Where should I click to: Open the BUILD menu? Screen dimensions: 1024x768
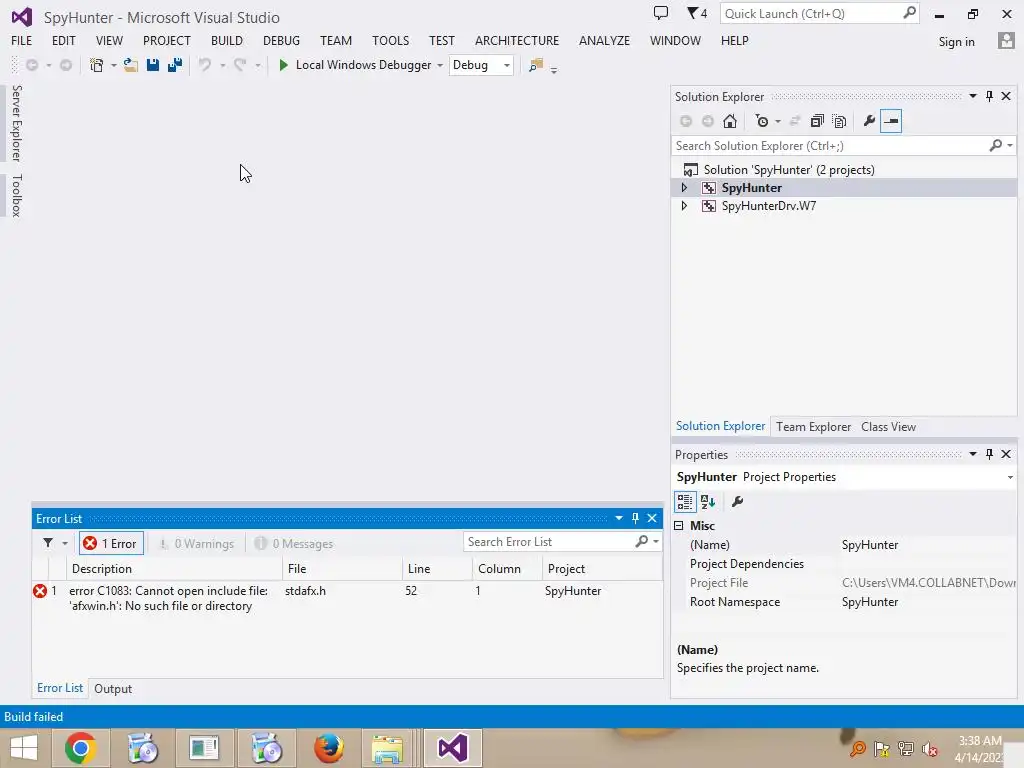point(227,40)
